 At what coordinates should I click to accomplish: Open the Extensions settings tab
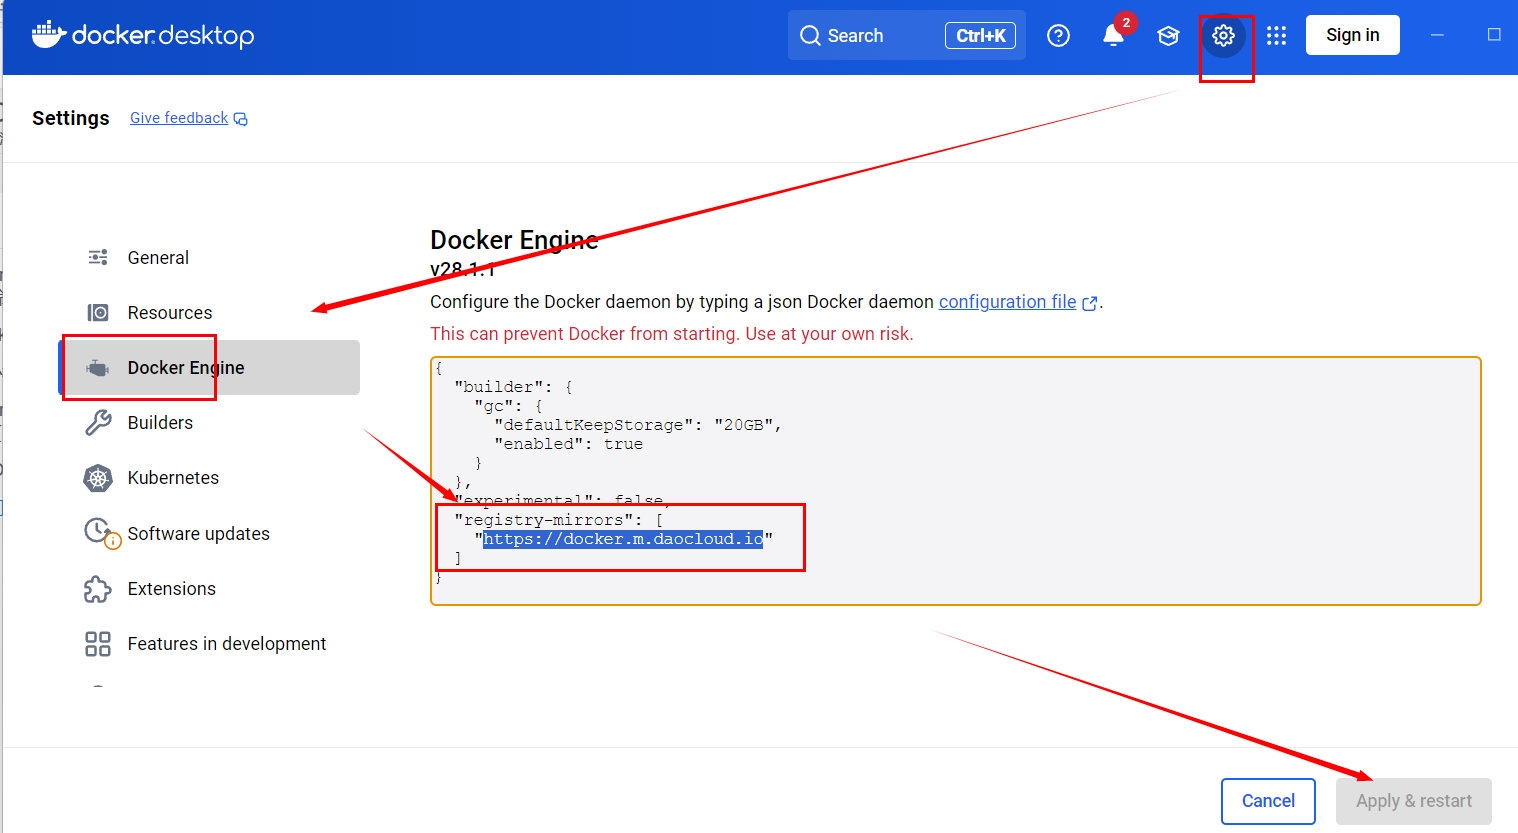(x=210, y=589)
